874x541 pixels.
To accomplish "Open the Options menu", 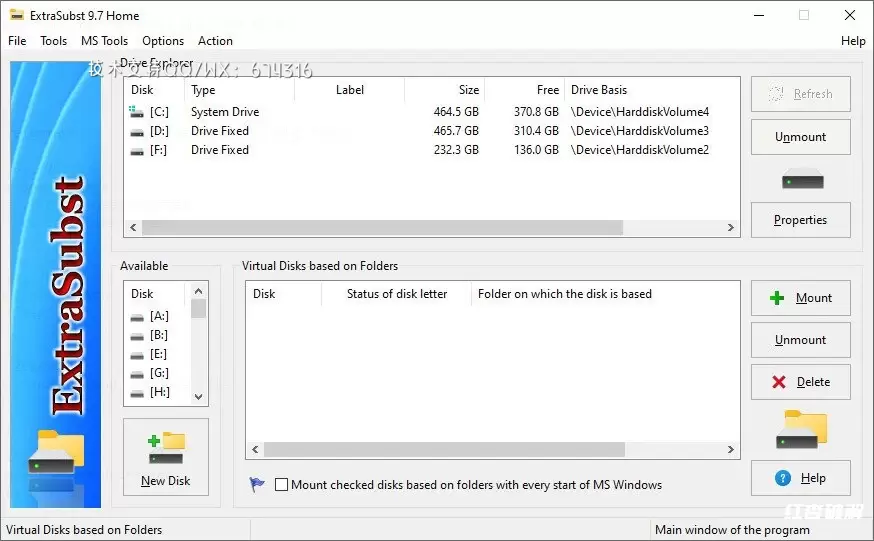I will 163,41.
